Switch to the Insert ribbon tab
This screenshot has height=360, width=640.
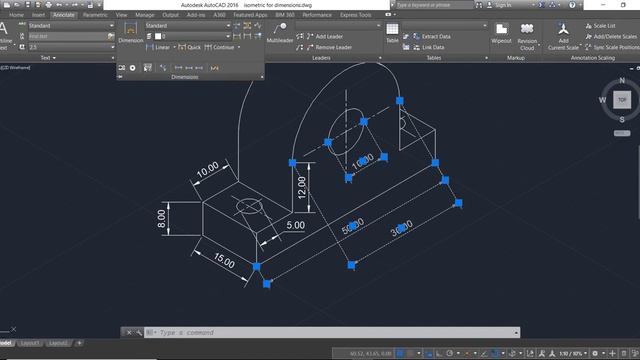38,15
